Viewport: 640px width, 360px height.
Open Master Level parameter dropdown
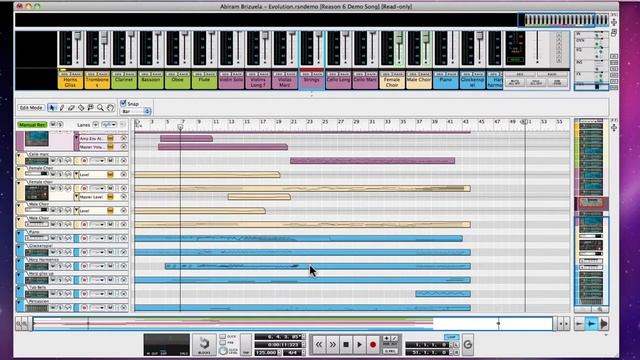click(x=76, y=197)
